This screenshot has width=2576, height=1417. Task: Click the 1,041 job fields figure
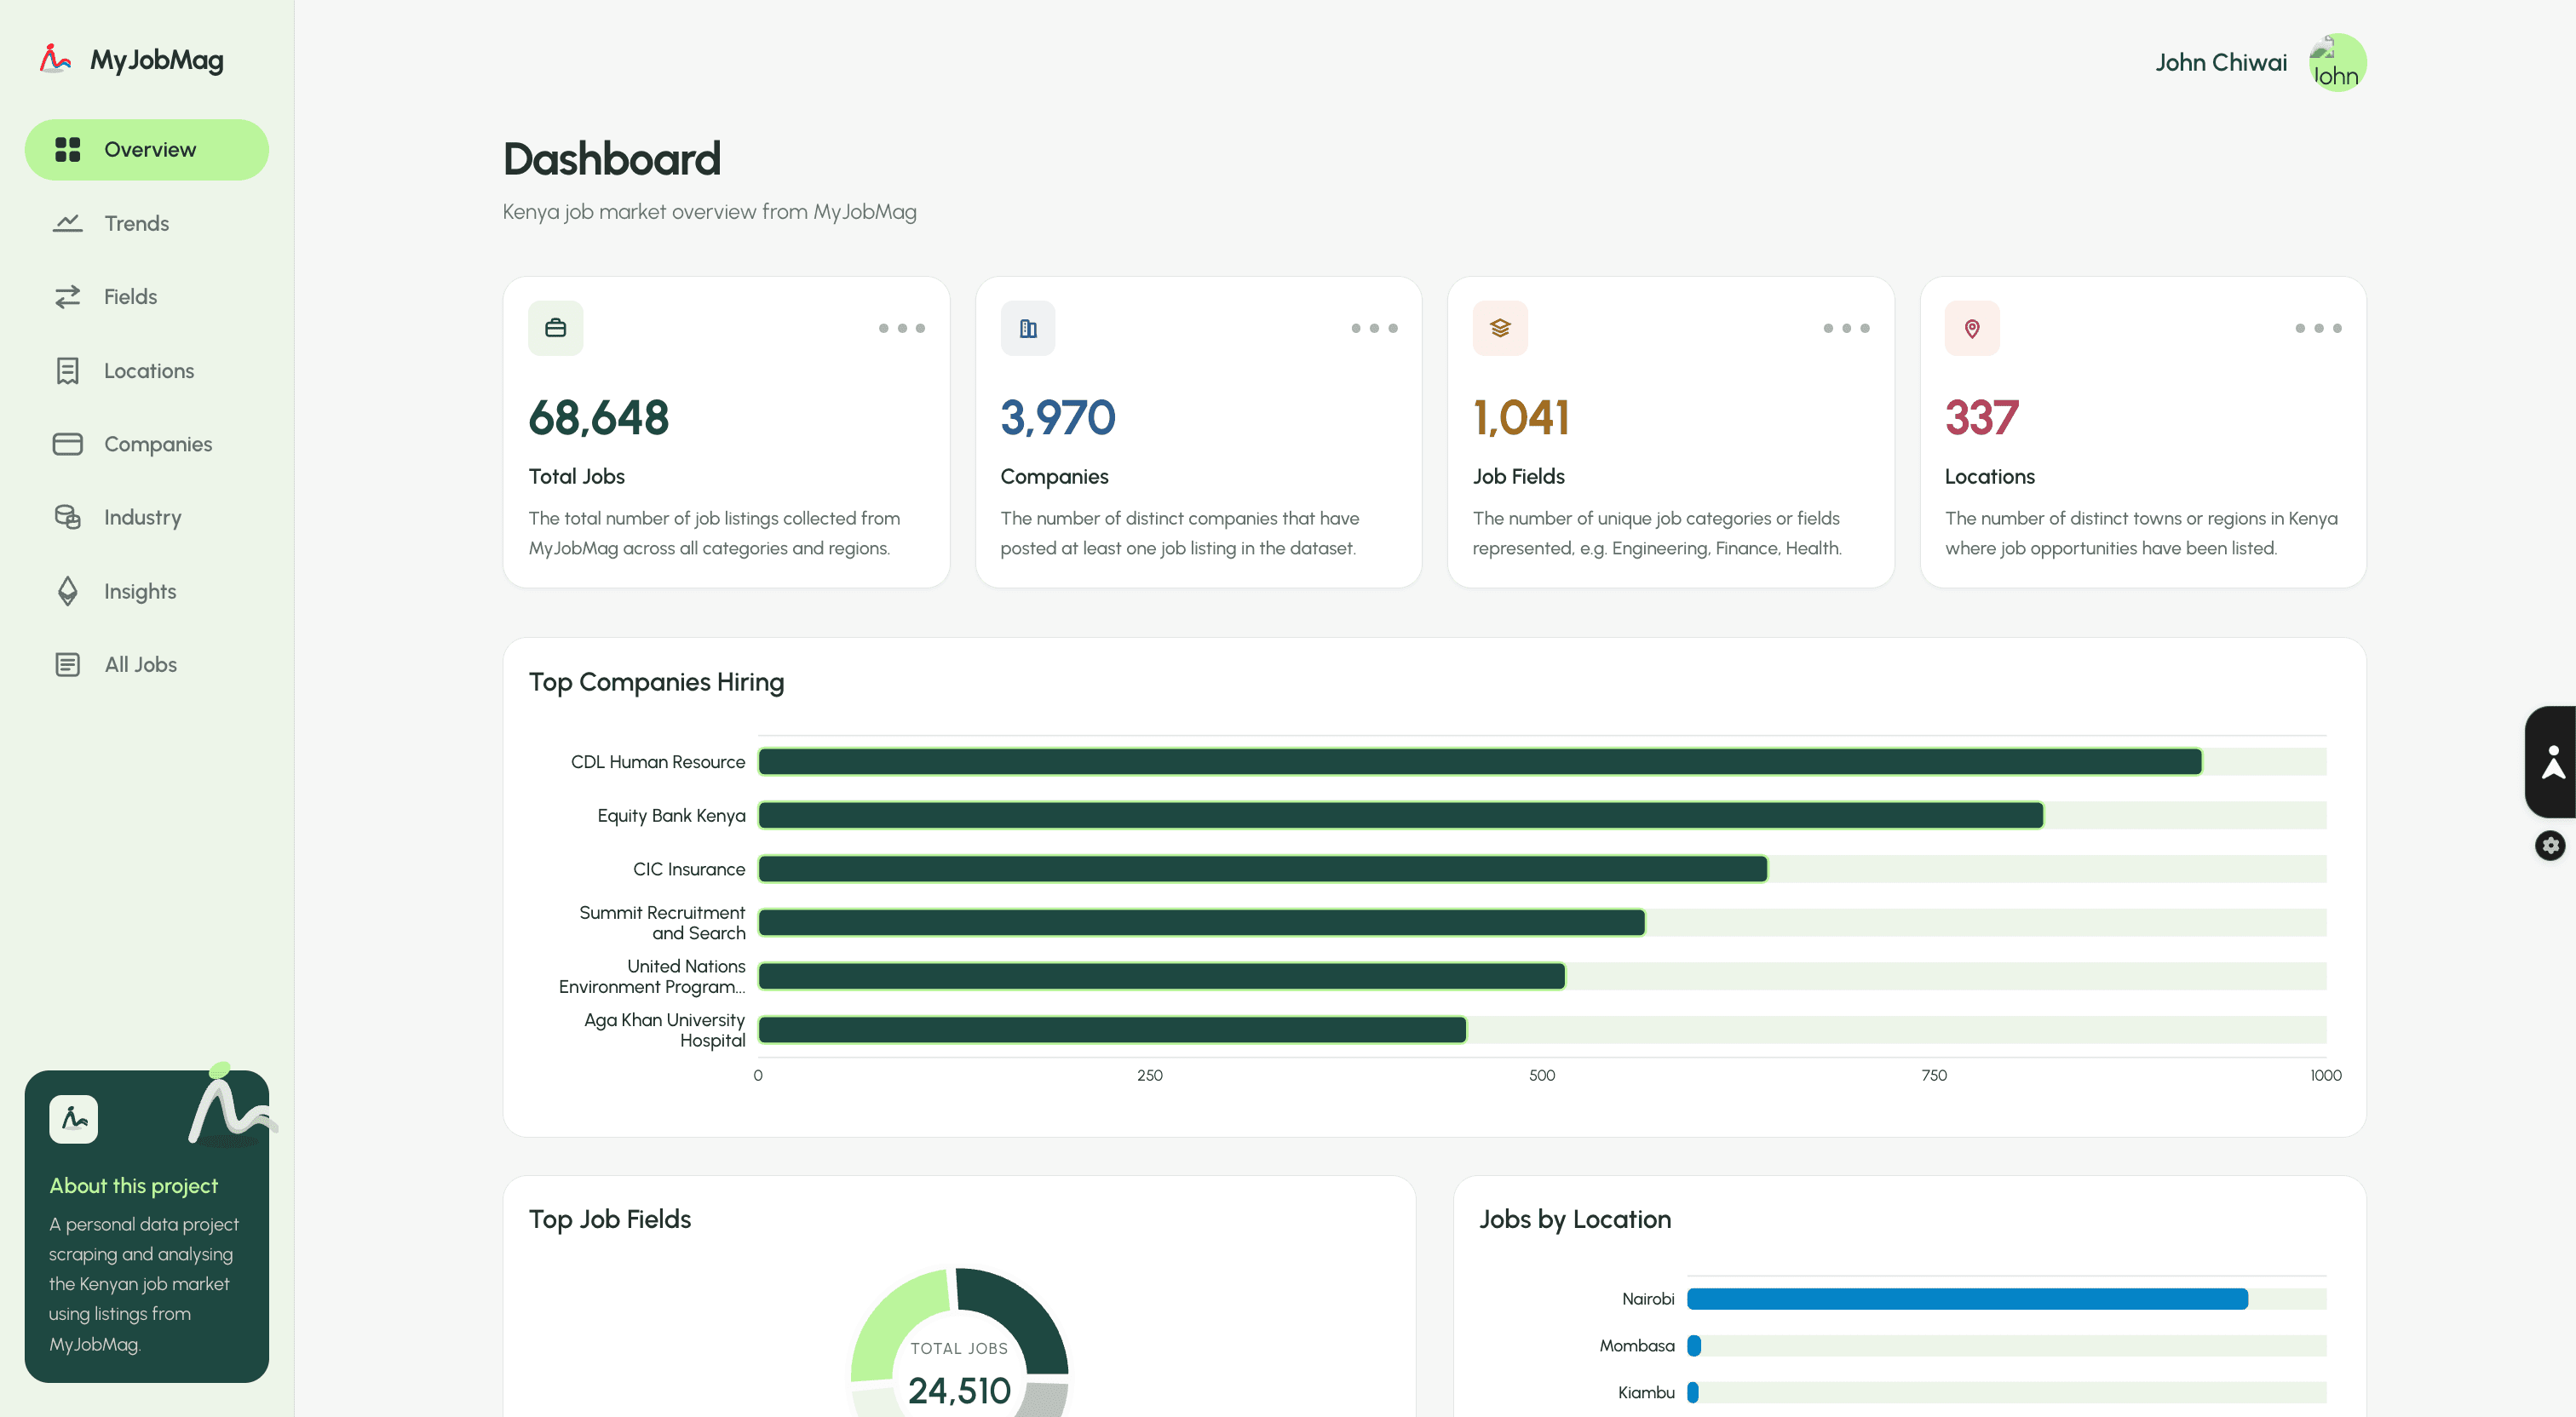(x=1521, y=418)
